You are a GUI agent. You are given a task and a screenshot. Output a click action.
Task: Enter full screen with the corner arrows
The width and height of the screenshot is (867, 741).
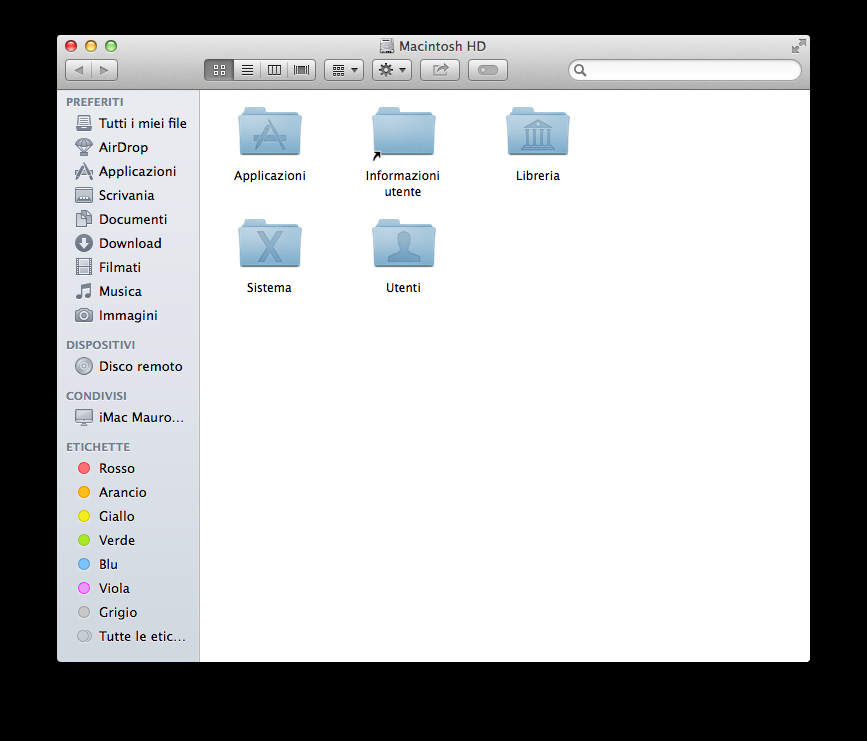tap(798, 46)
